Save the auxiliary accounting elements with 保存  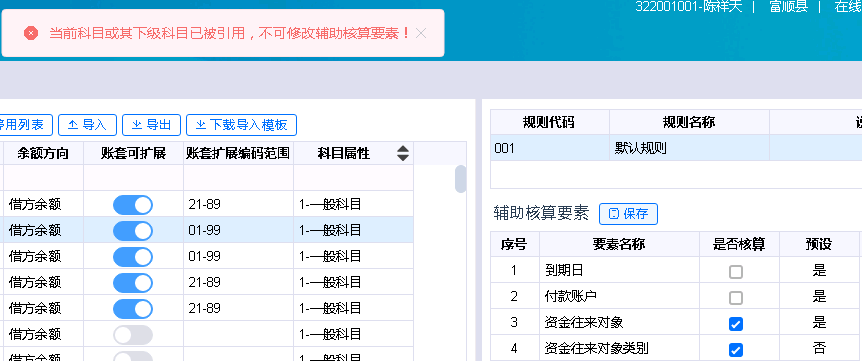pyautogui.click(x=628, y=214)
